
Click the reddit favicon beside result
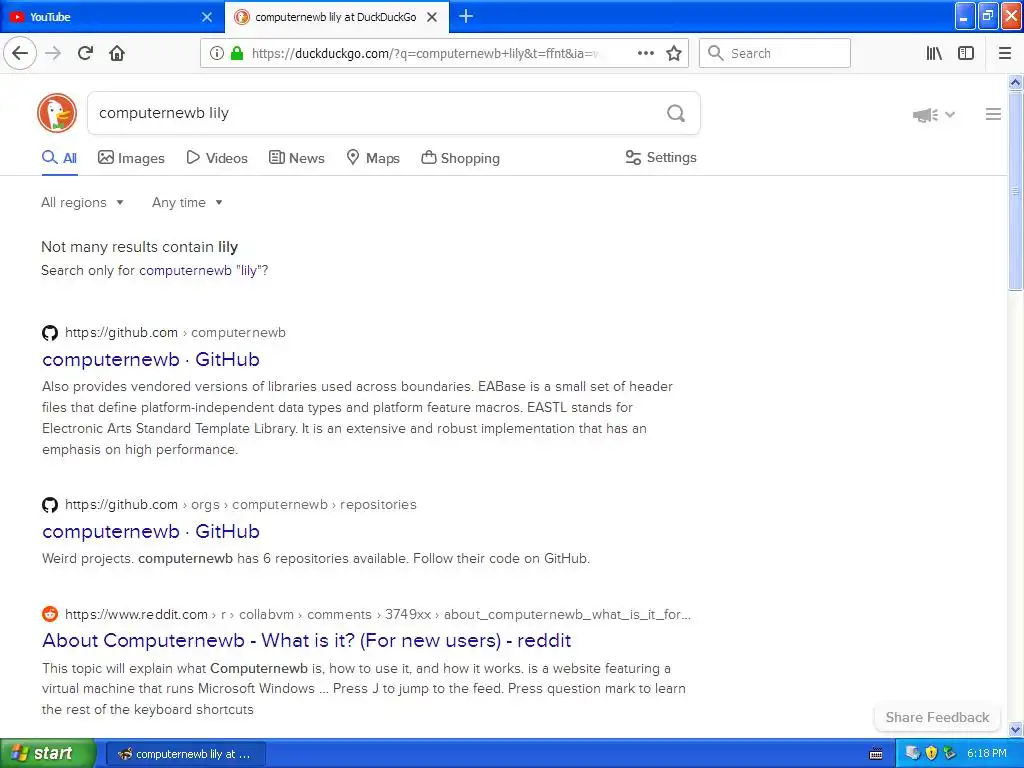click(50, 614)
